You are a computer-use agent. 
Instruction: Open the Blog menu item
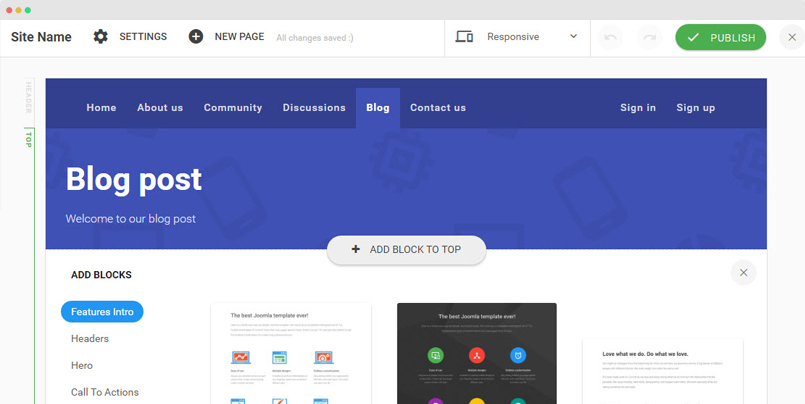(378, 108)
